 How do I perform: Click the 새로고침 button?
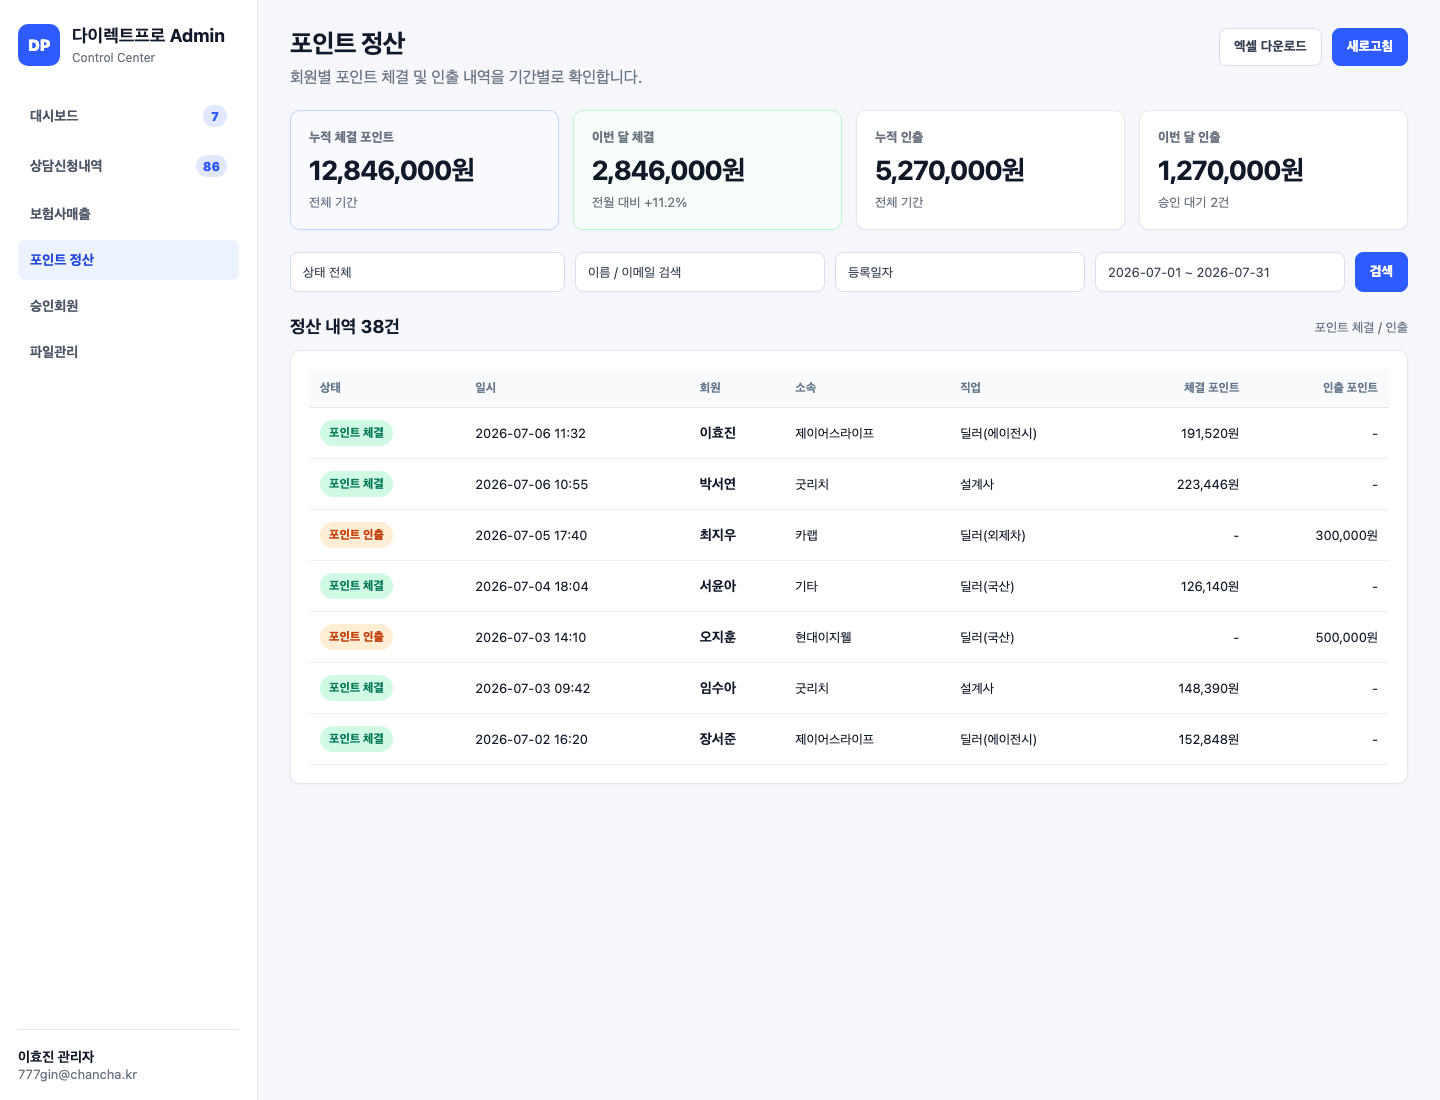pos(1369,47)
